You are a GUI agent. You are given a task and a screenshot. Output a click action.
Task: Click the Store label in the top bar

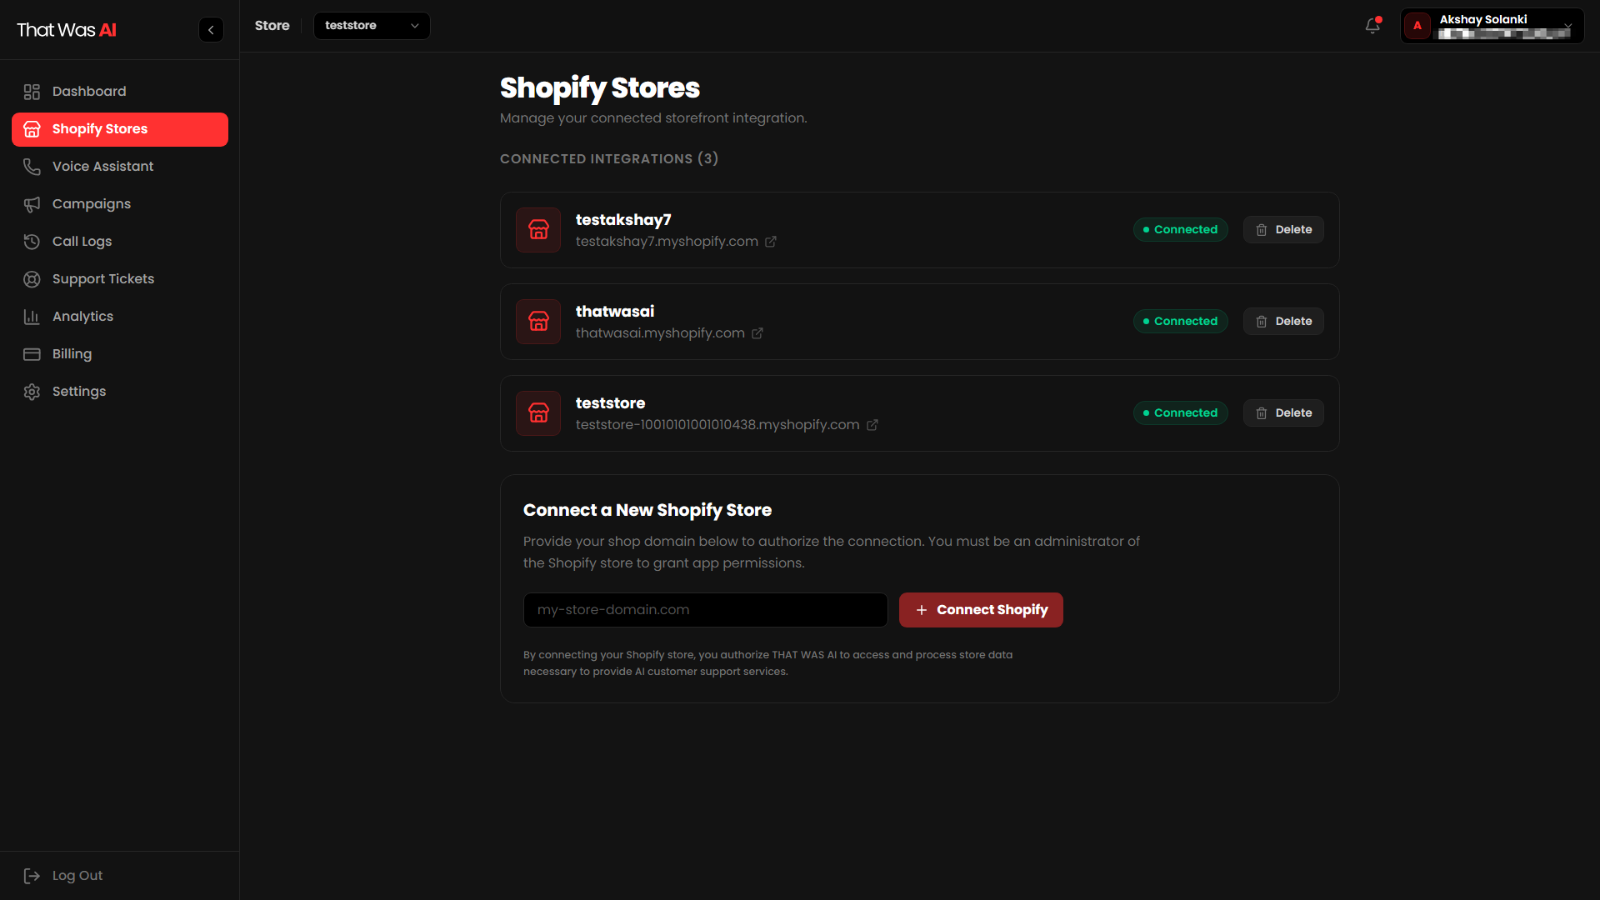272,26
